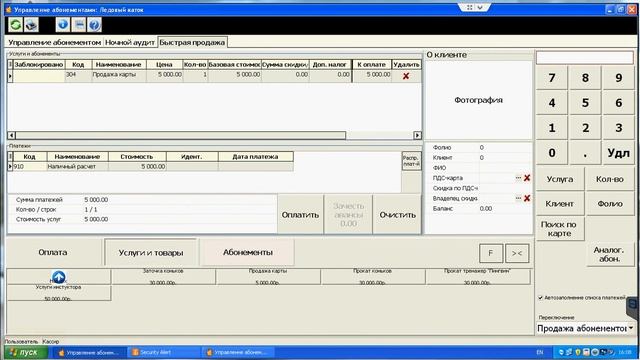
Task: Tap the keypad decimal point button
Action: pyautogui.click(x=585, y=153)
